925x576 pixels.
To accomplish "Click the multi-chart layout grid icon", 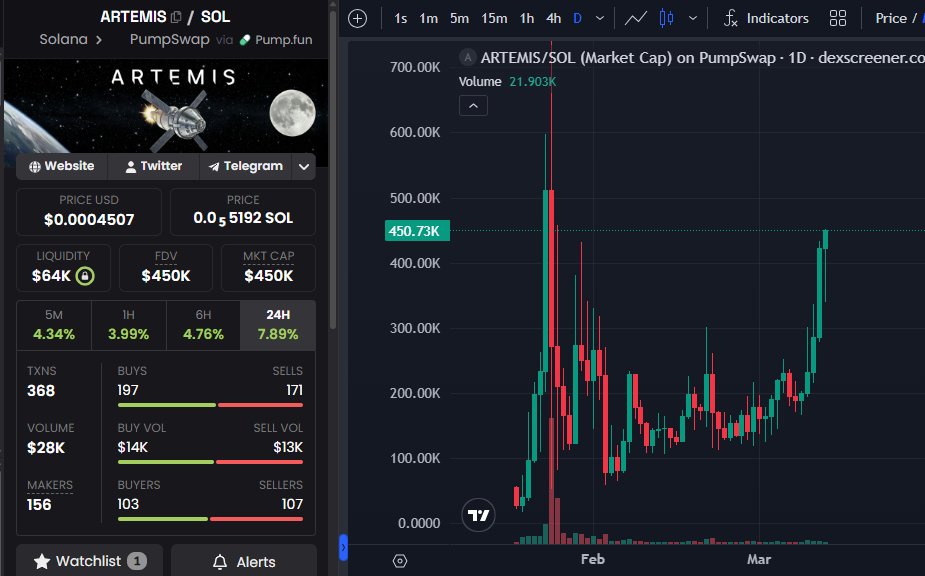I will (x=838, y=17).
